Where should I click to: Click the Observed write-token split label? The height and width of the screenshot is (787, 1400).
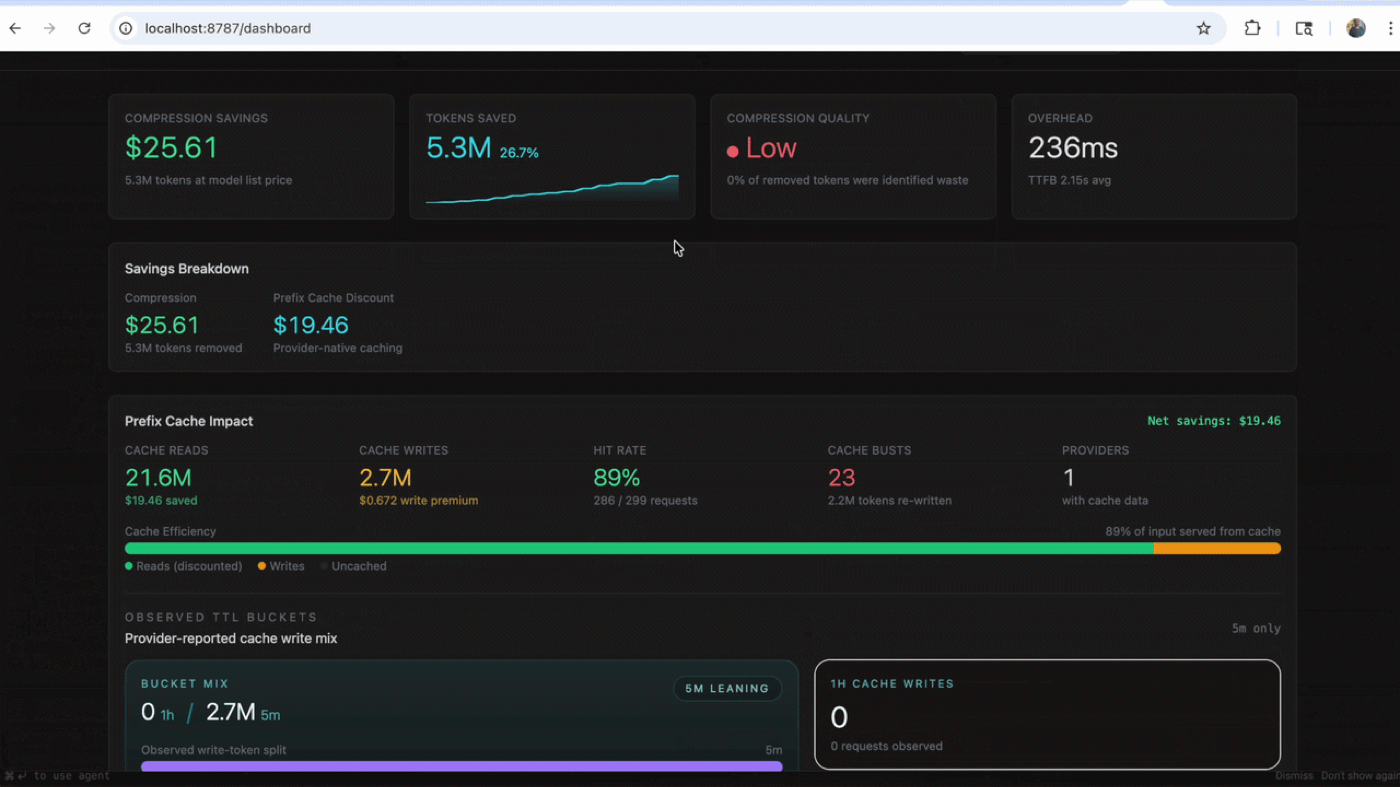213,750
